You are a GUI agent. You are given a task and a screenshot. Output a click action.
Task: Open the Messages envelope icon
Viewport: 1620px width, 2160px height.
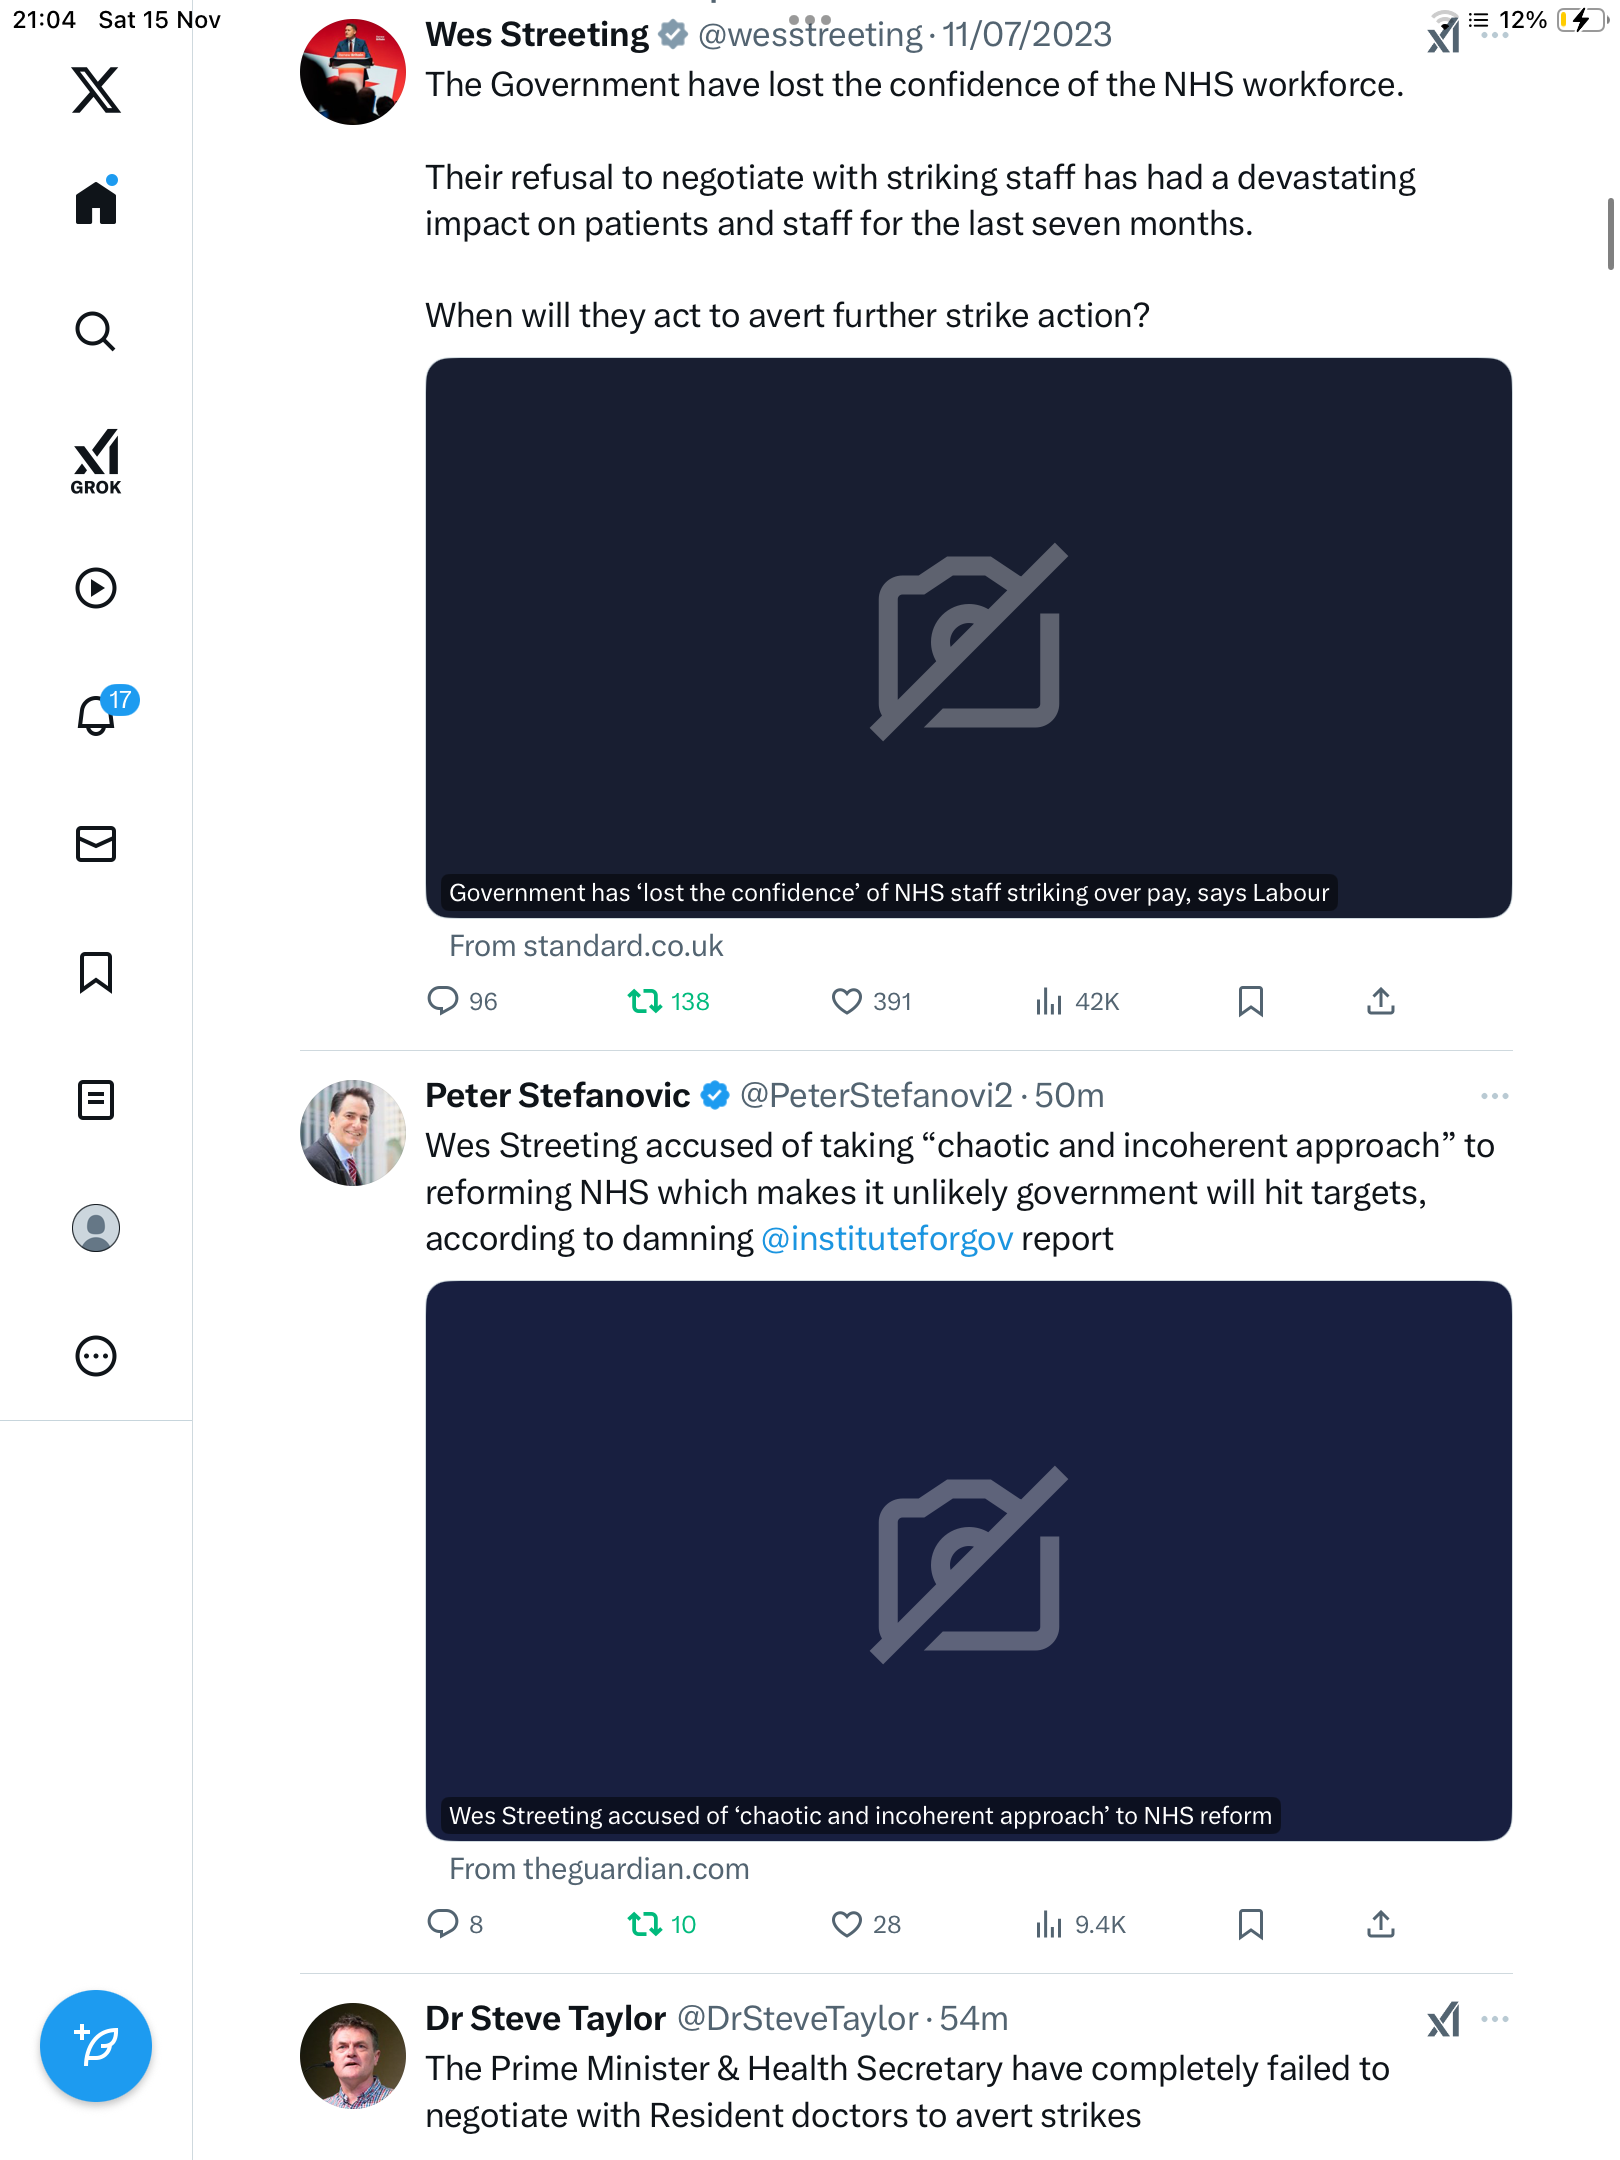[x=96, y=844]
